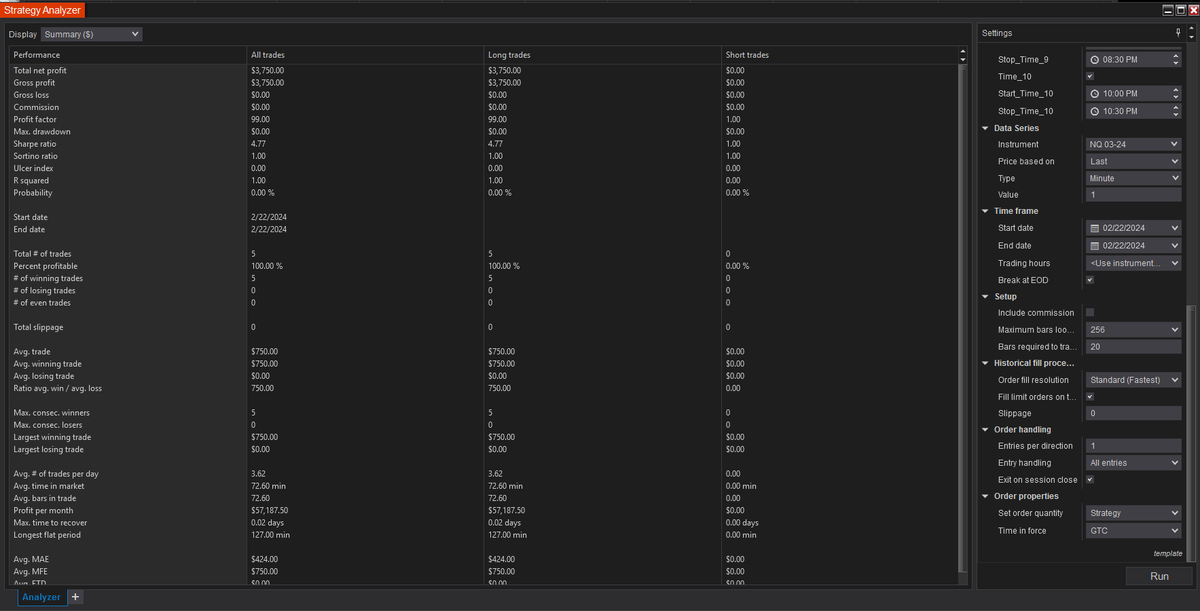
Task: Open the Entry handling dropdown
Action: pos(1134,463)
